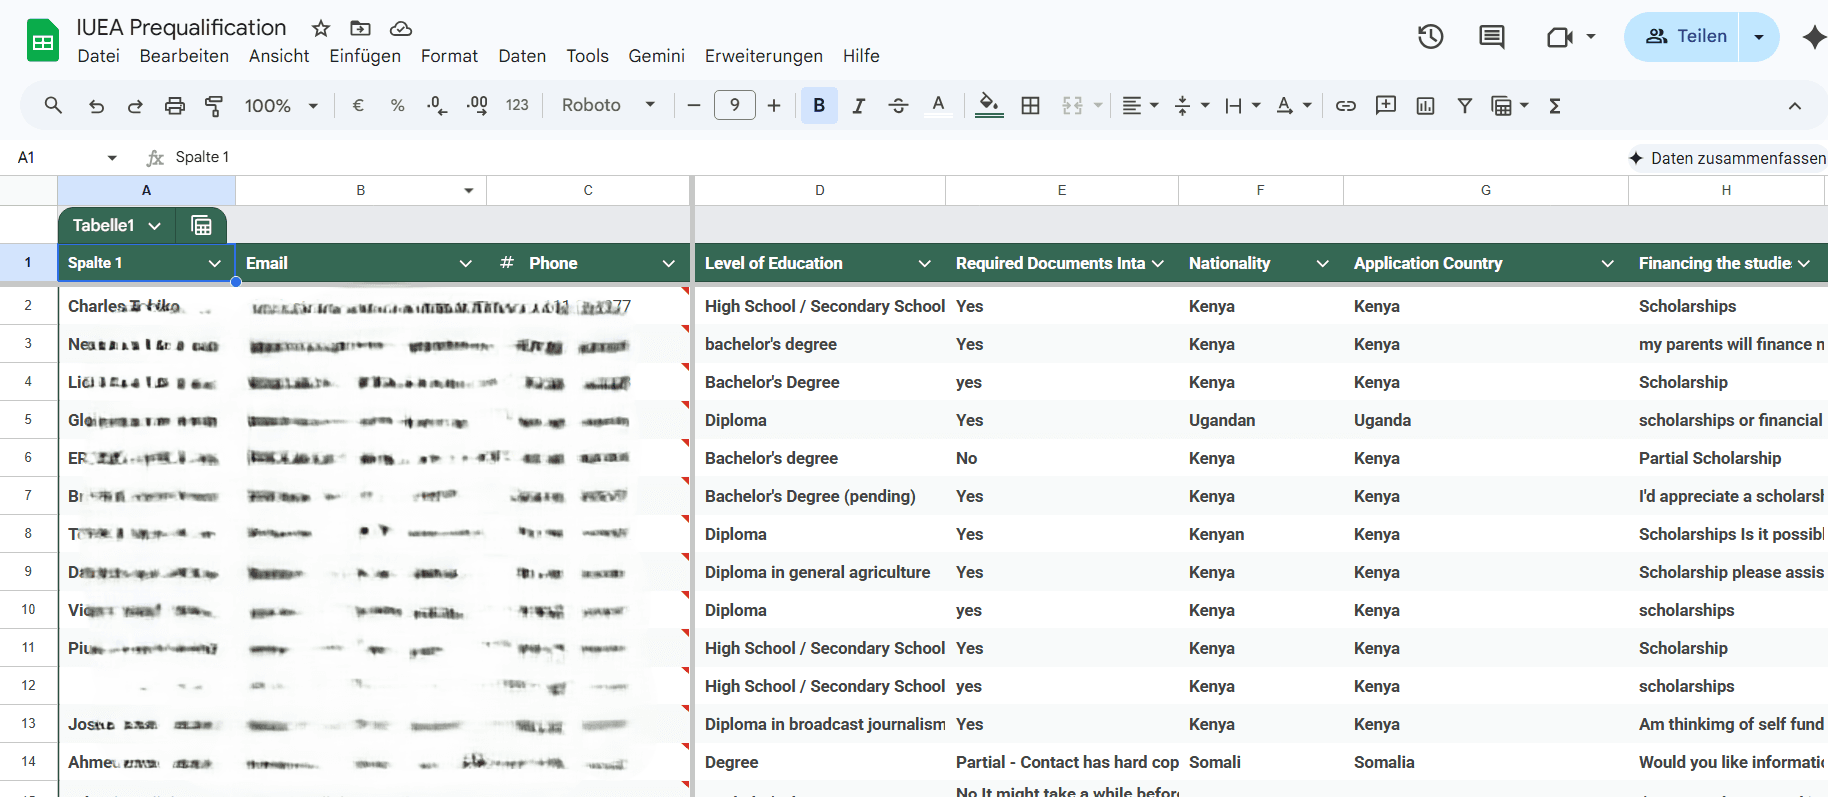This screenshot has width=1828, height=797.
Task: Select the Partial Scholarship cell
Action: click(x=1726, y=458)
